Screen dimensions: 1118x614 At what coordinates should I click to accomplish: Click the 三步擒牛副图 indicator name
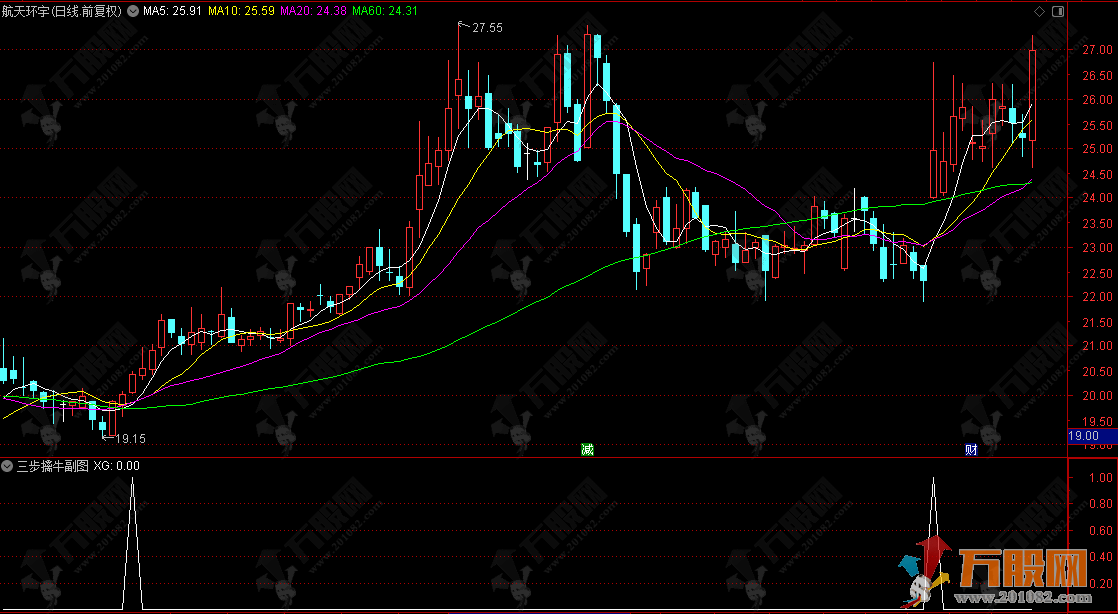point(52,466)
